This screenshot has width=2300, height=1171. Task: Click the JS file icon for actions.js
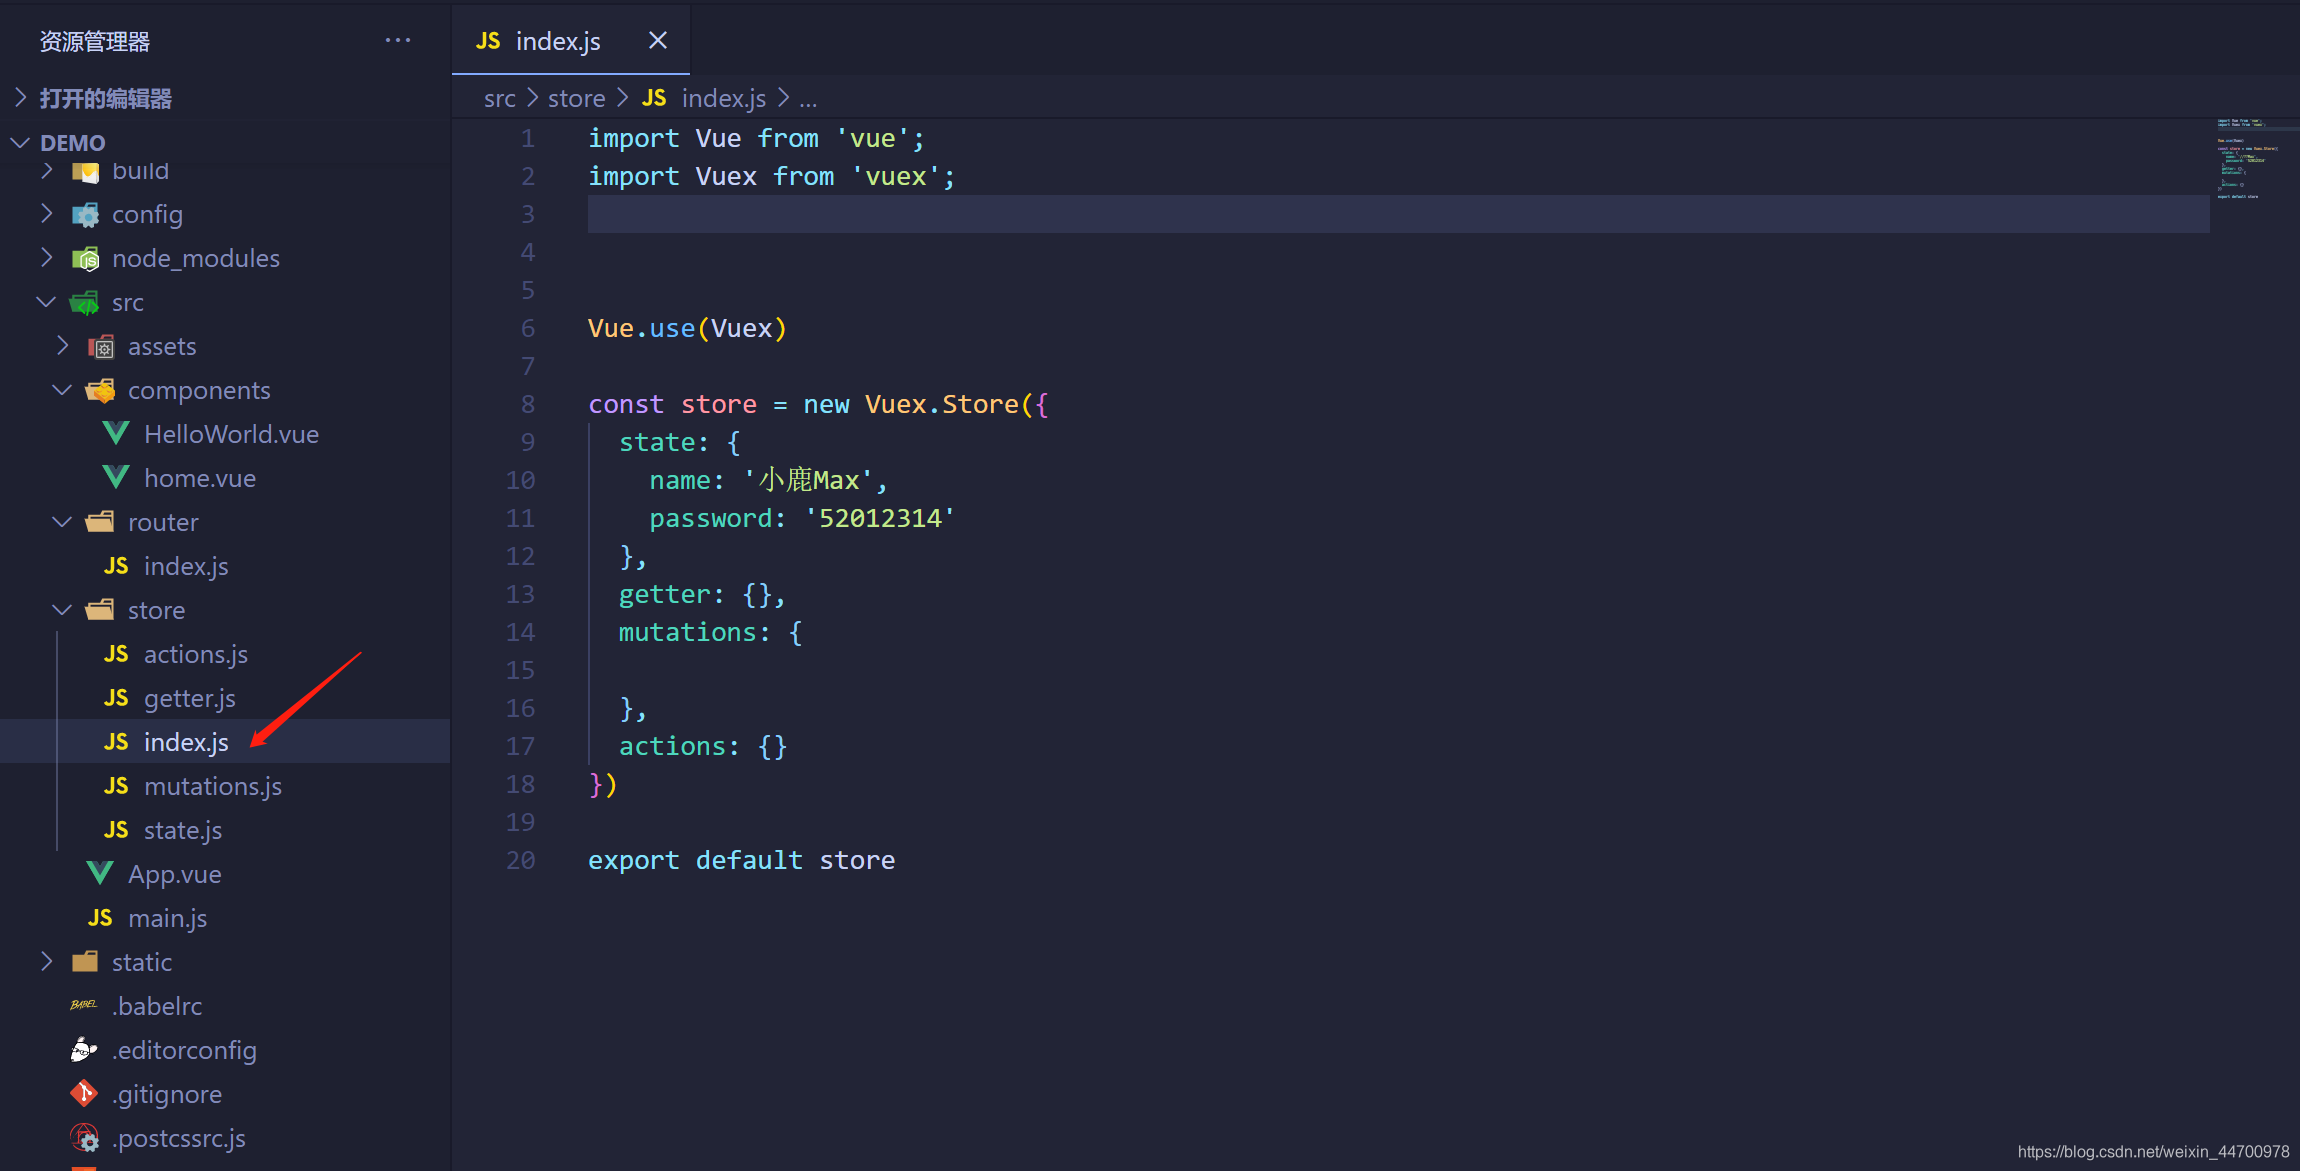click(116, 653)
